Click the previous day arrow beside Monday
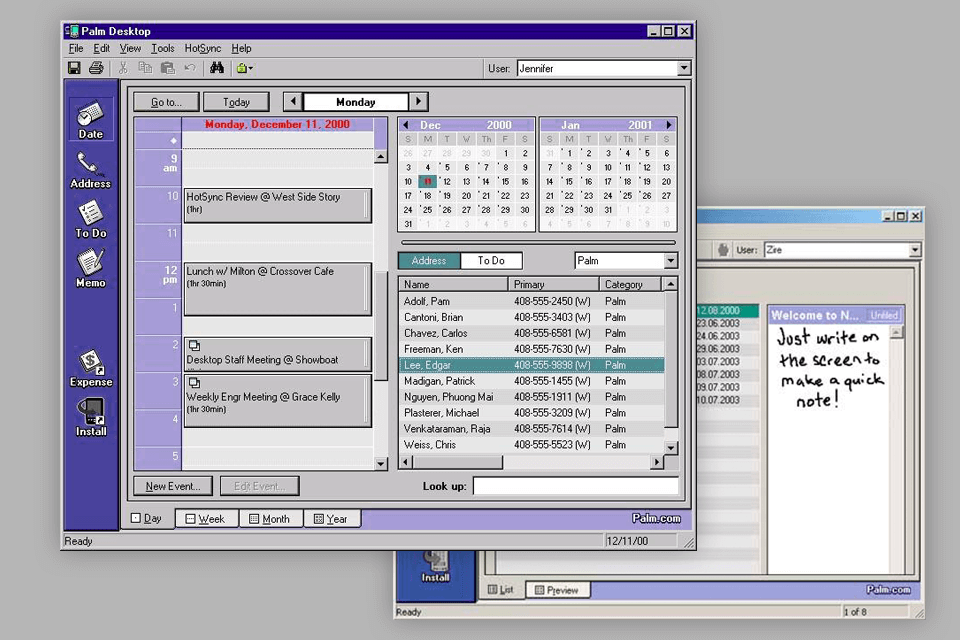 click(x=293, y=101)
